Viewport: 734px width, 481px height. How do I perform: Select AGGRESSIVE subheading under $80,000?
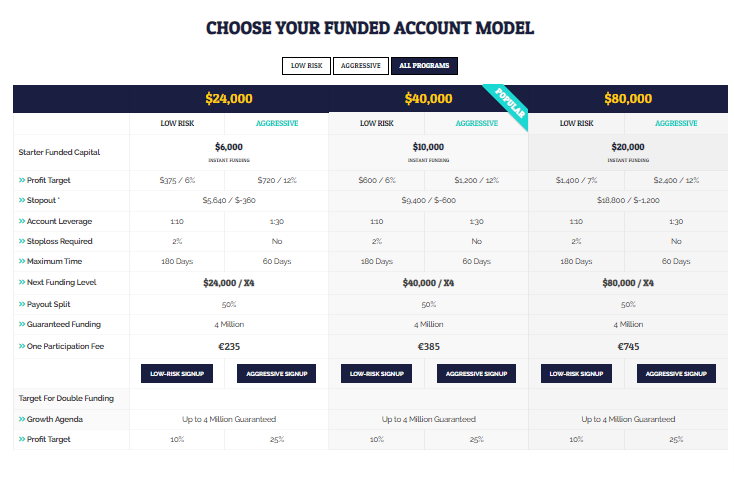point(676,124)
